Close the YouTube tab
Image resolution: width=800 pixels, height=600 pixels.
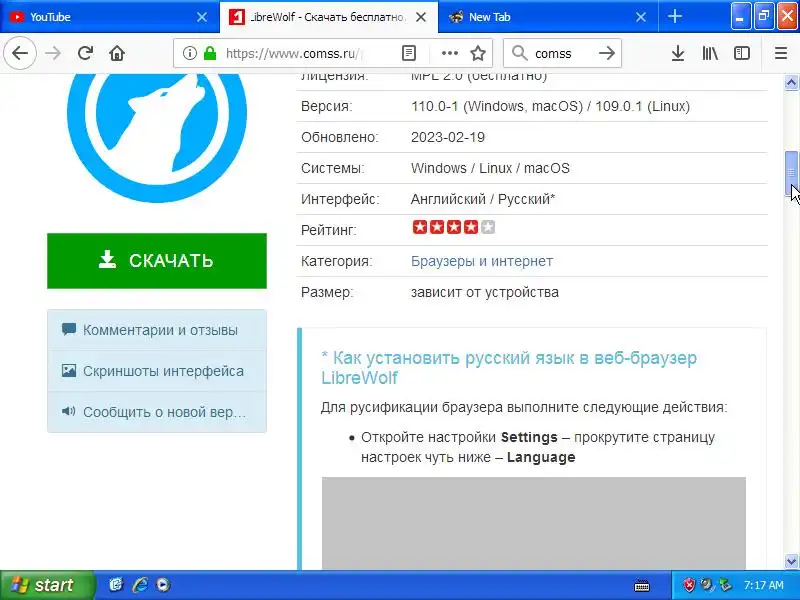click(202, 17)
